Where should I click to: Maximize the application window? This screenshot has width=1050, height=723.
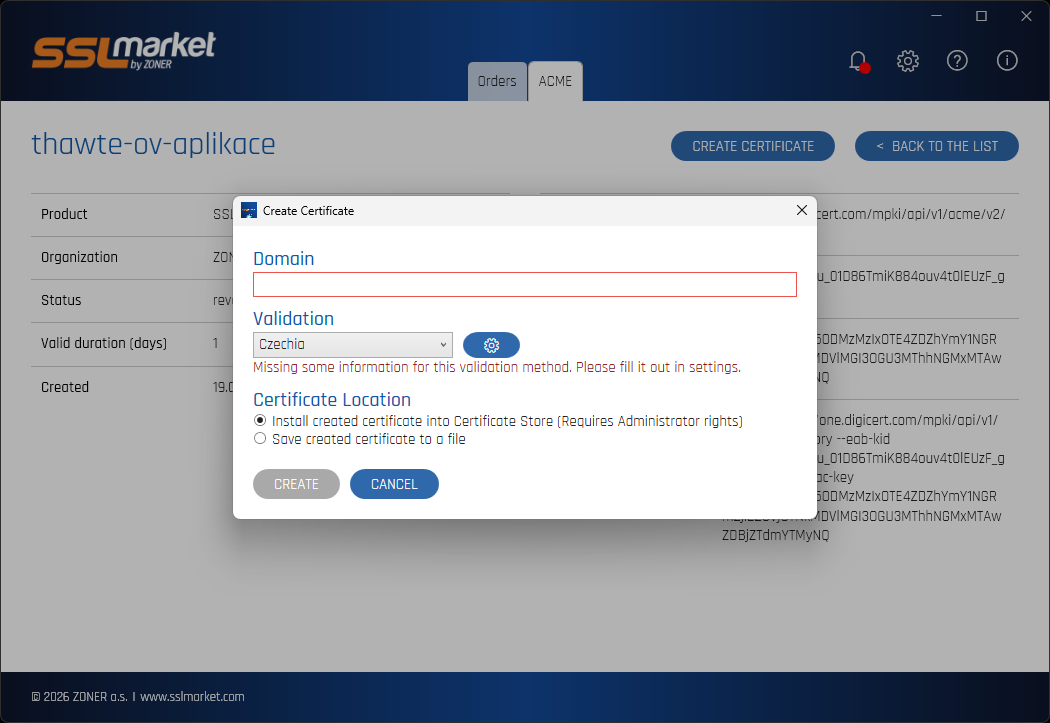[x=981, y=16]
